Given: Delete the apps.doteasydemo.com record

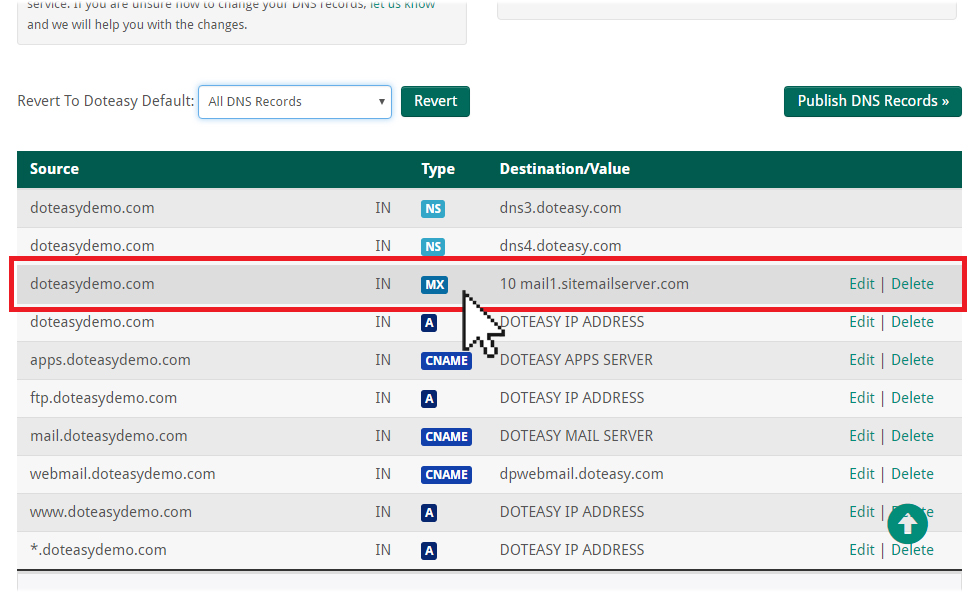Looking at the screenshot, I should point(912,360).
